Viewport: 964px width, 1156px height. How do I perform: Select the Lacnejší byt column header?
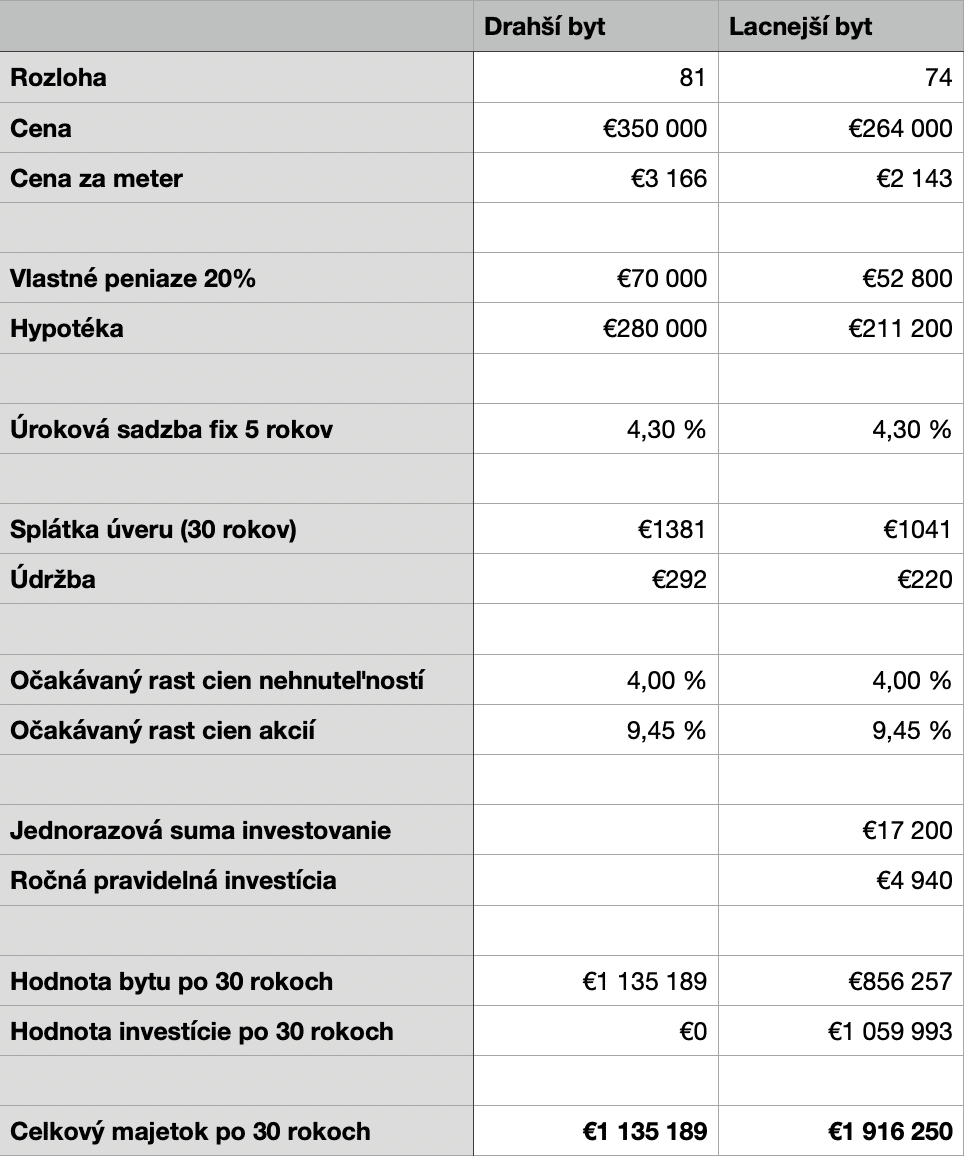(841, 27)
